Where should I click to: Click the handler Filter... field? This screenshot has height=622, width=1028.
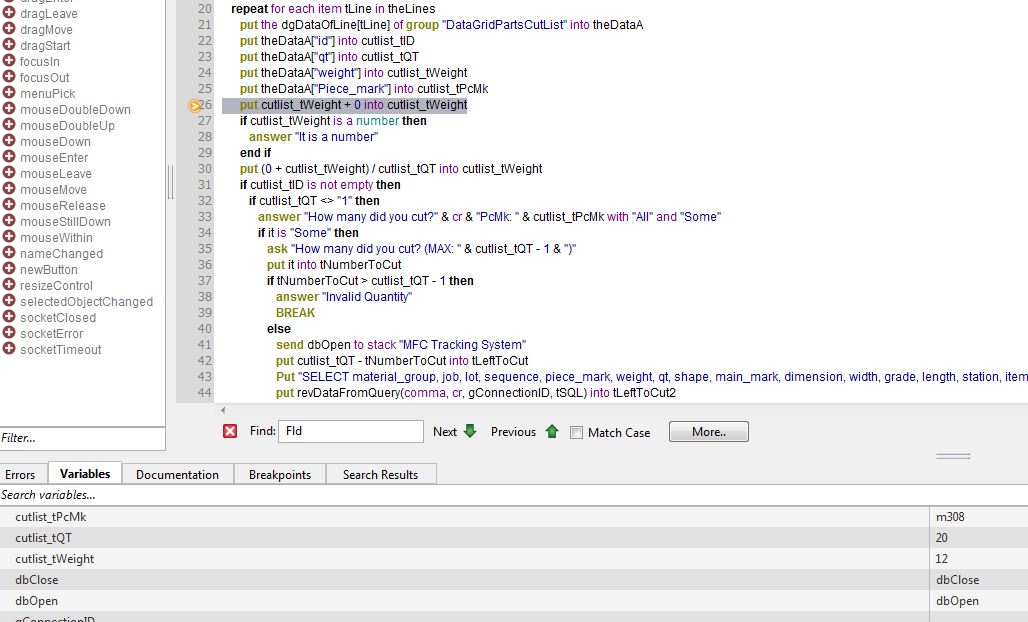[x=82, y=438]
